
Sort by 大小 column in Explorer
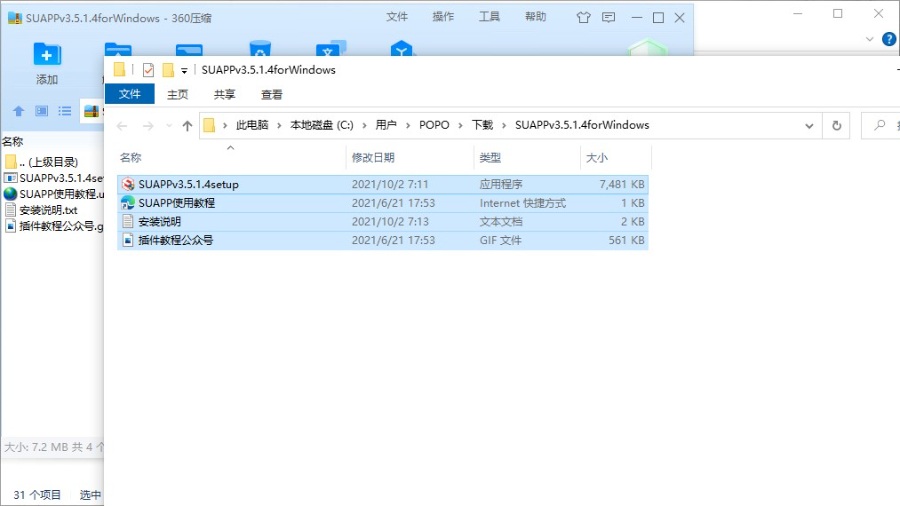[616, 157]
